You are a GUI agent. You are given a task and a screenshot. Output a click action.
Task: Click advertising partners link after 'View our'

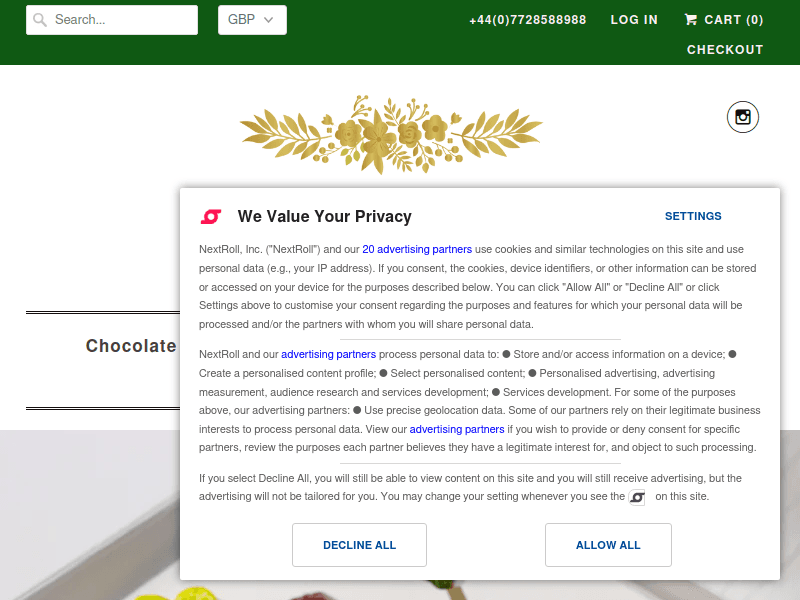(457, 429)
